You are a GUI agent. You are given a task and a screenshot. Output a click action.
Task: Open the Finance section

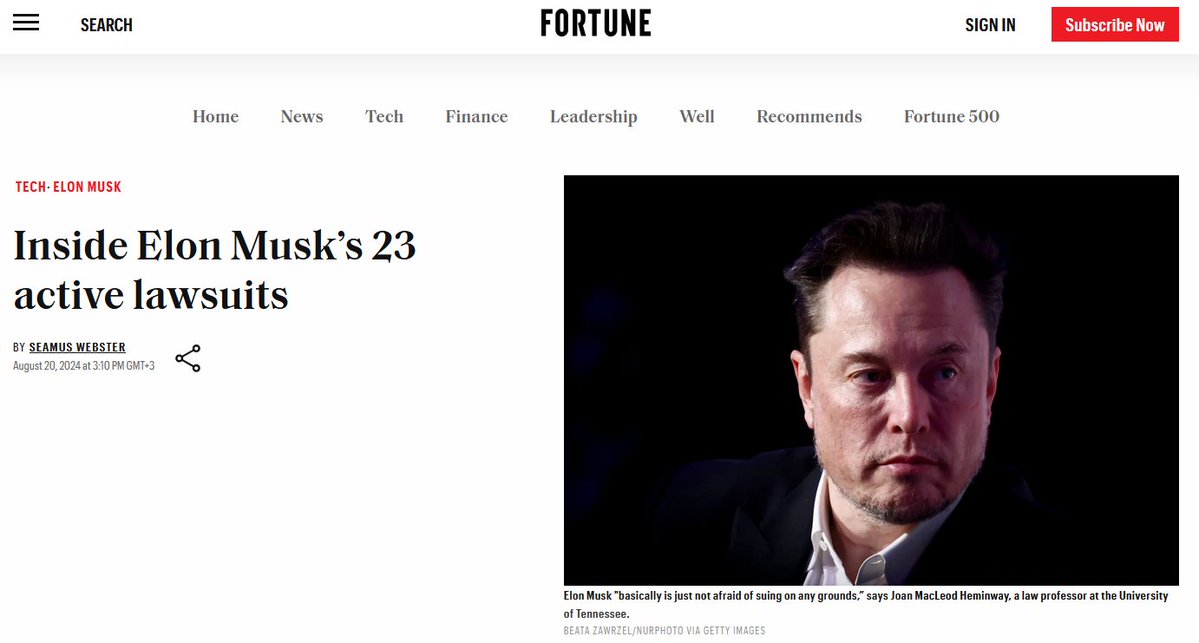476,116
